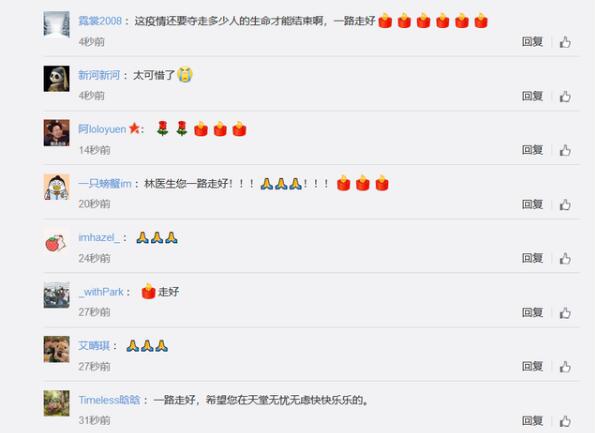Like _withPark's comment
The height and width of the screenshot is (433, 595).
click(565, 313)
